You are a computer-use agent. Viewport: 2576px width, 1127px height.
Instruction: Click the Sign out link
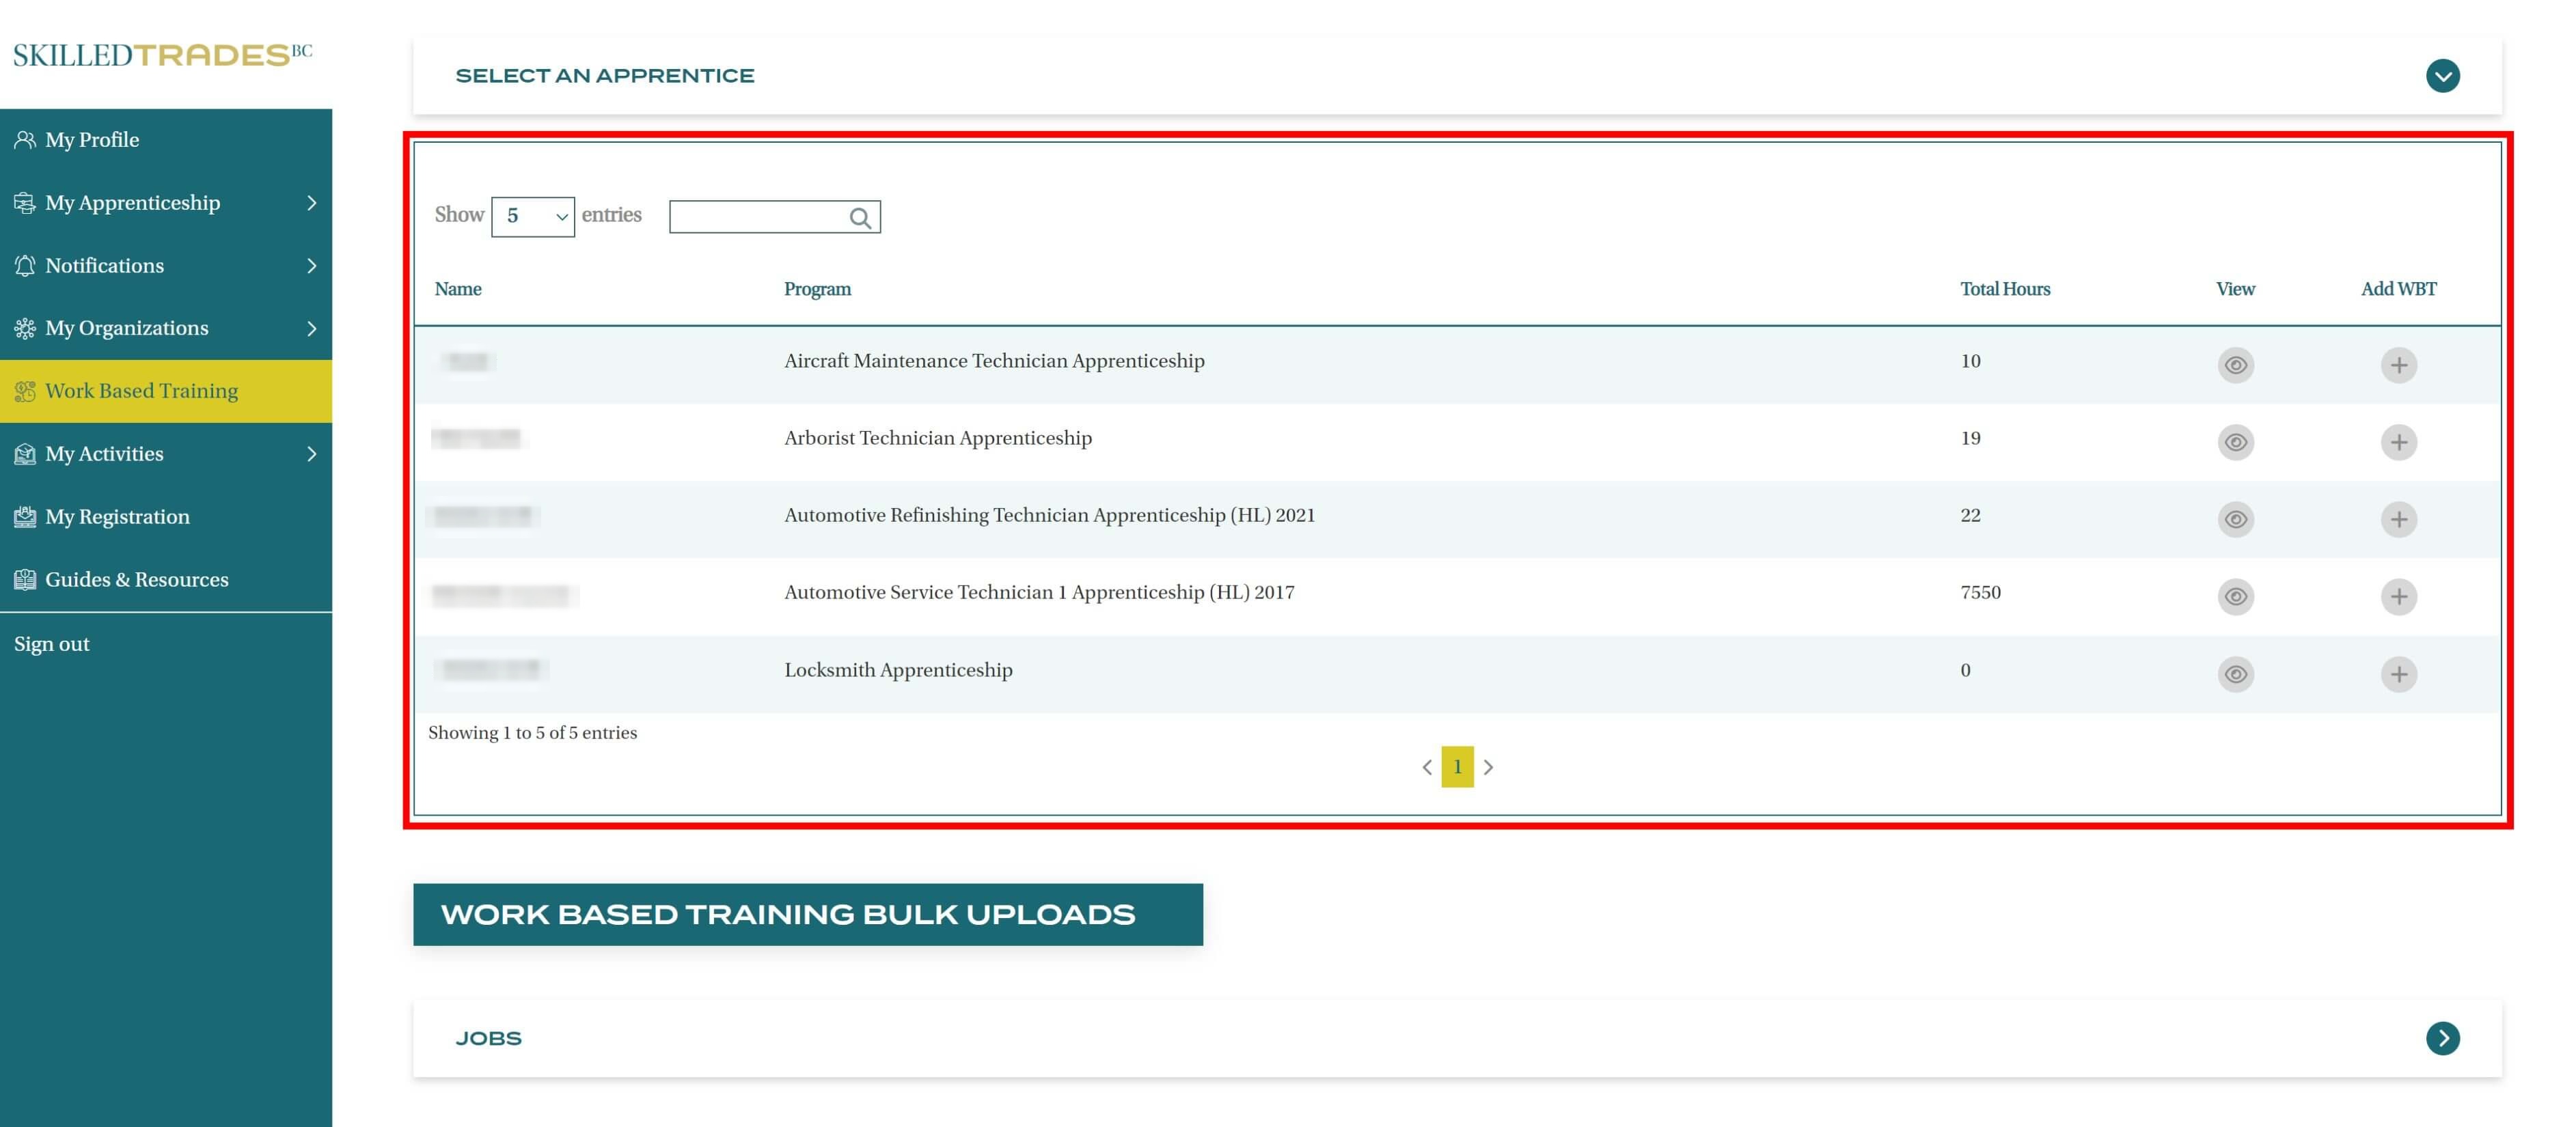tap(52, 644)
